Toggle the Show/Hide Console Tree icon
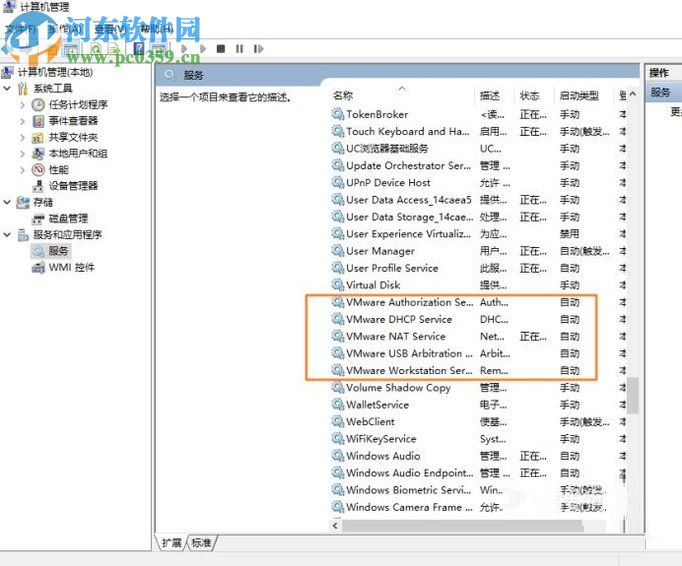This screenshot has height=566, width=682. (71, 49)
